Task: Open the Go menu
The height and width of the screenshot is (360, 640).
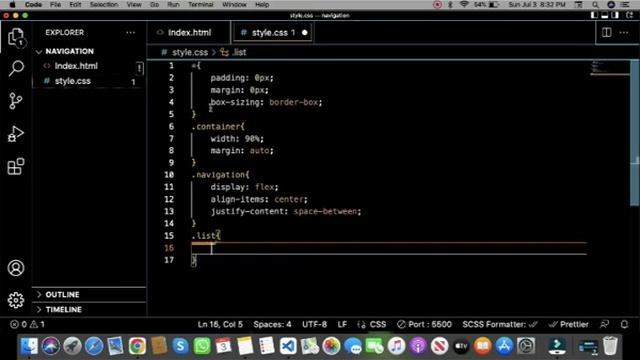Action: (x=155, y=4)
